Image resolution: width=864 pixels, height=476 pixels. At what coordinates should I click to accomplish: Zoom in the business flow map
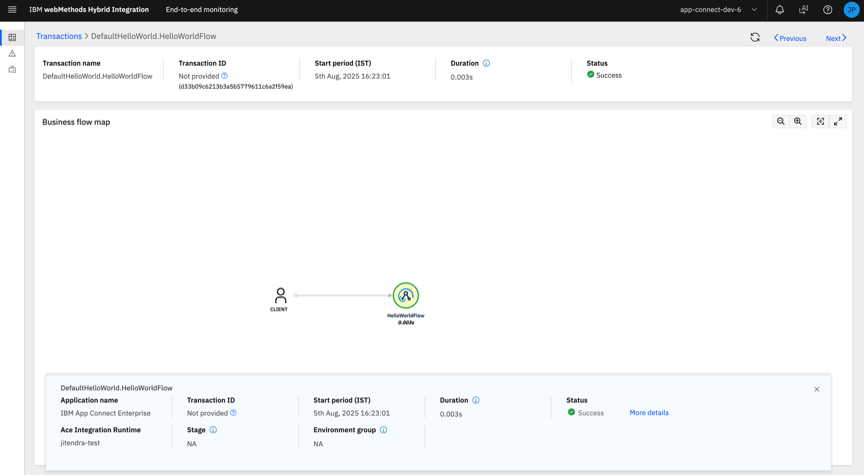(x=798, y=122)
